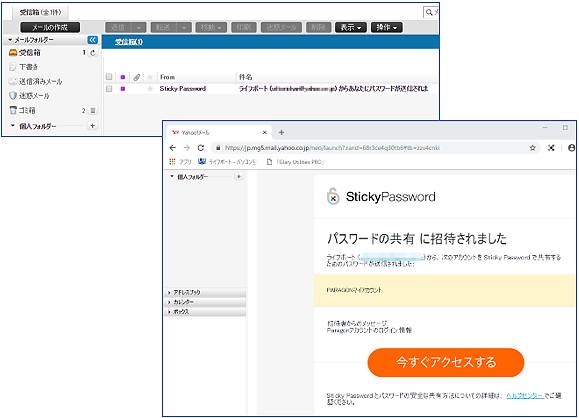Viewport: 579px width, 418px height.
Task: Refresh the inbox with the reload icon
Action: coord(93,53)
